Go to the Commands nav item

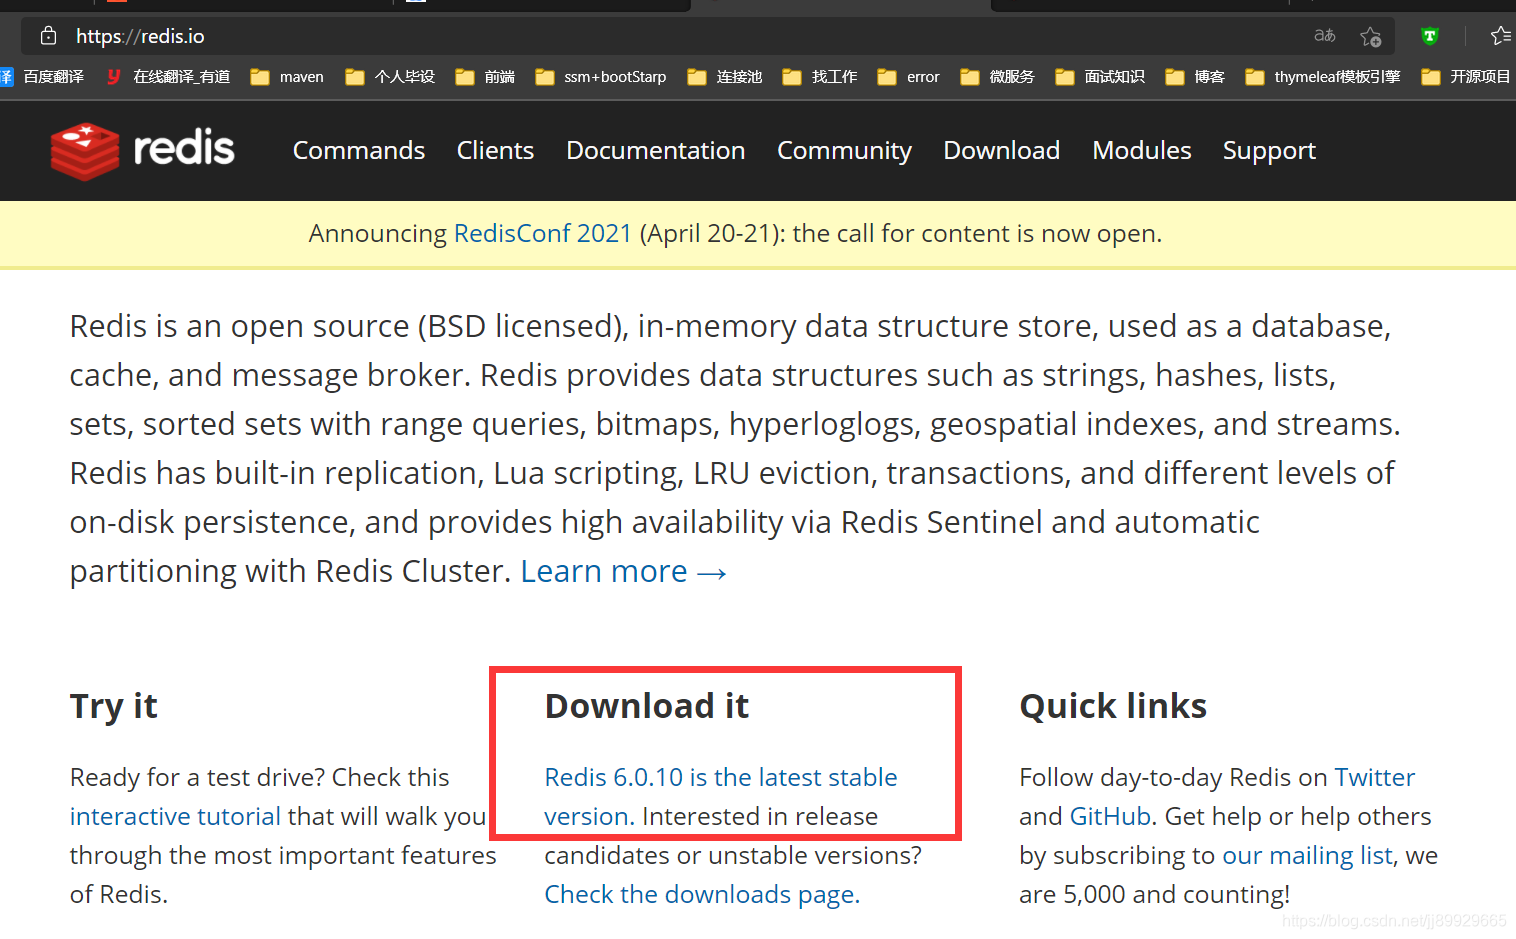tap(359, 151)
